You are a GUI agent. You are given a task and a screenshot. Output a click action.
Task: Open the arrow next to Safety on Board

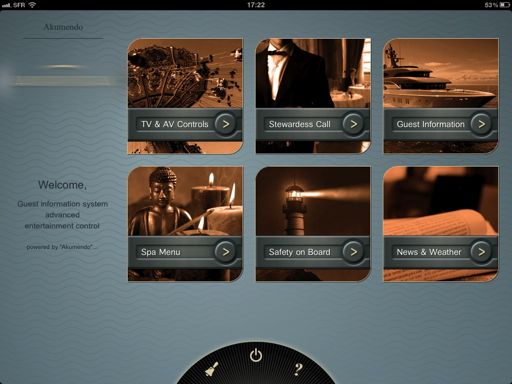353,252
